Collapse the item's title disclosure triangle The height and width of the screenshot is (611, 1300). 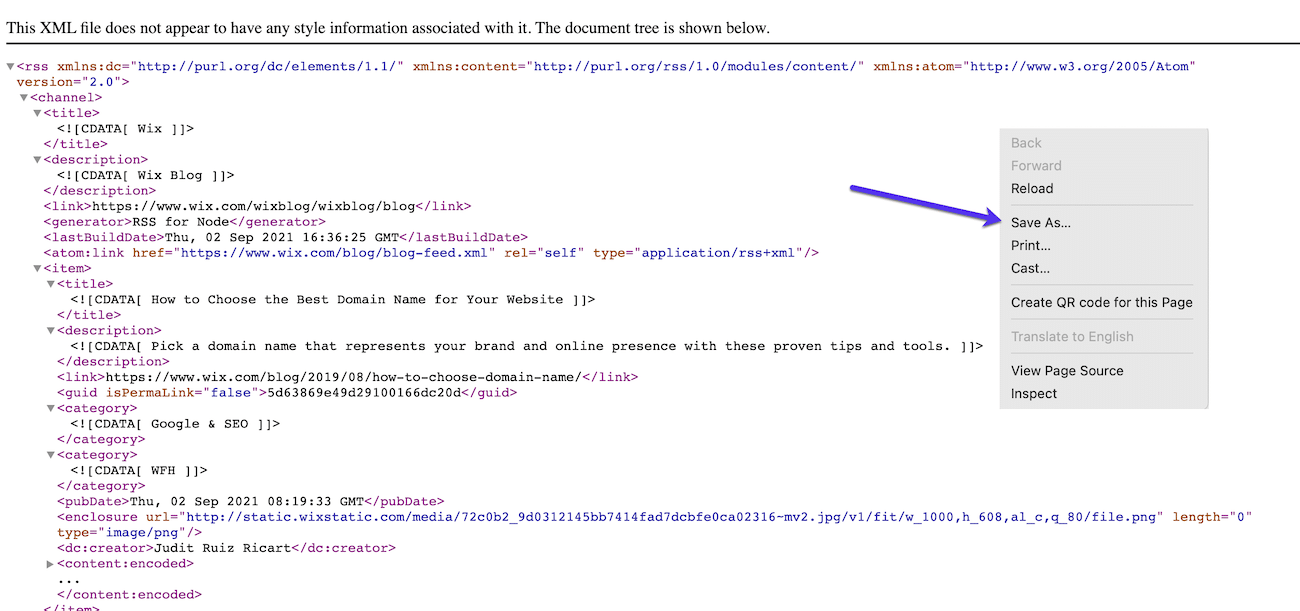[49, 283]
